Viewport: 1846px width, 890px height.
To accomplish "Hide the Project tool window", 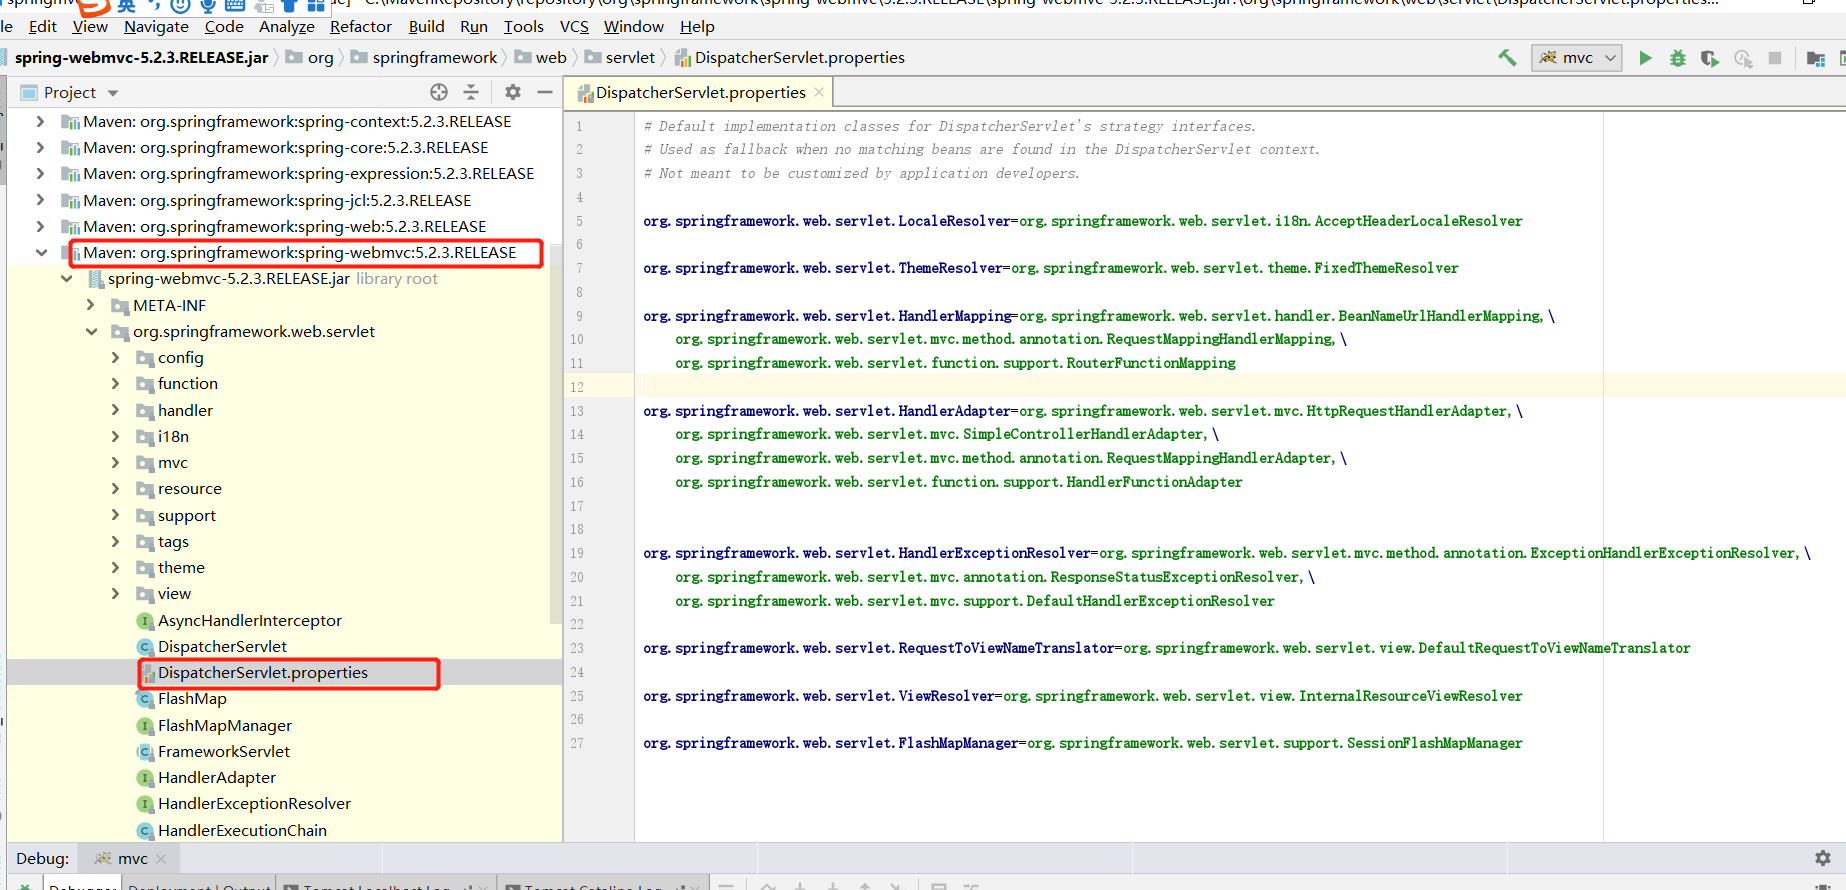I will (545, 92).
